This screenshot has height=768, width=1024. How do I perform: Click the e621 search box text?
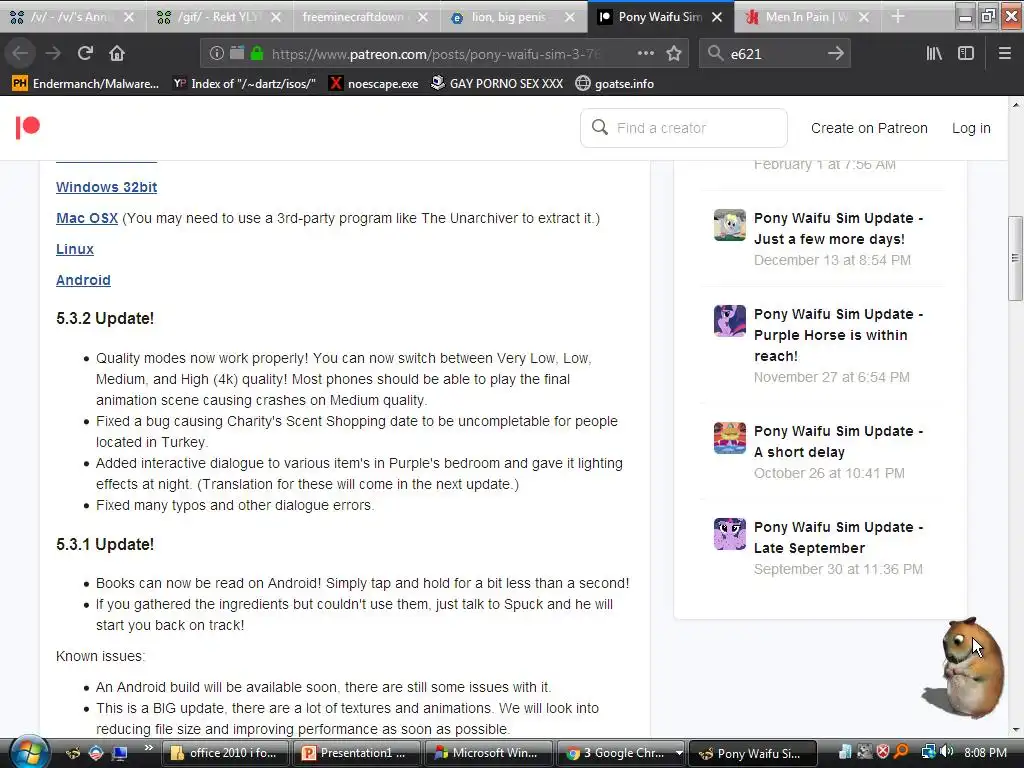(746, 54)
